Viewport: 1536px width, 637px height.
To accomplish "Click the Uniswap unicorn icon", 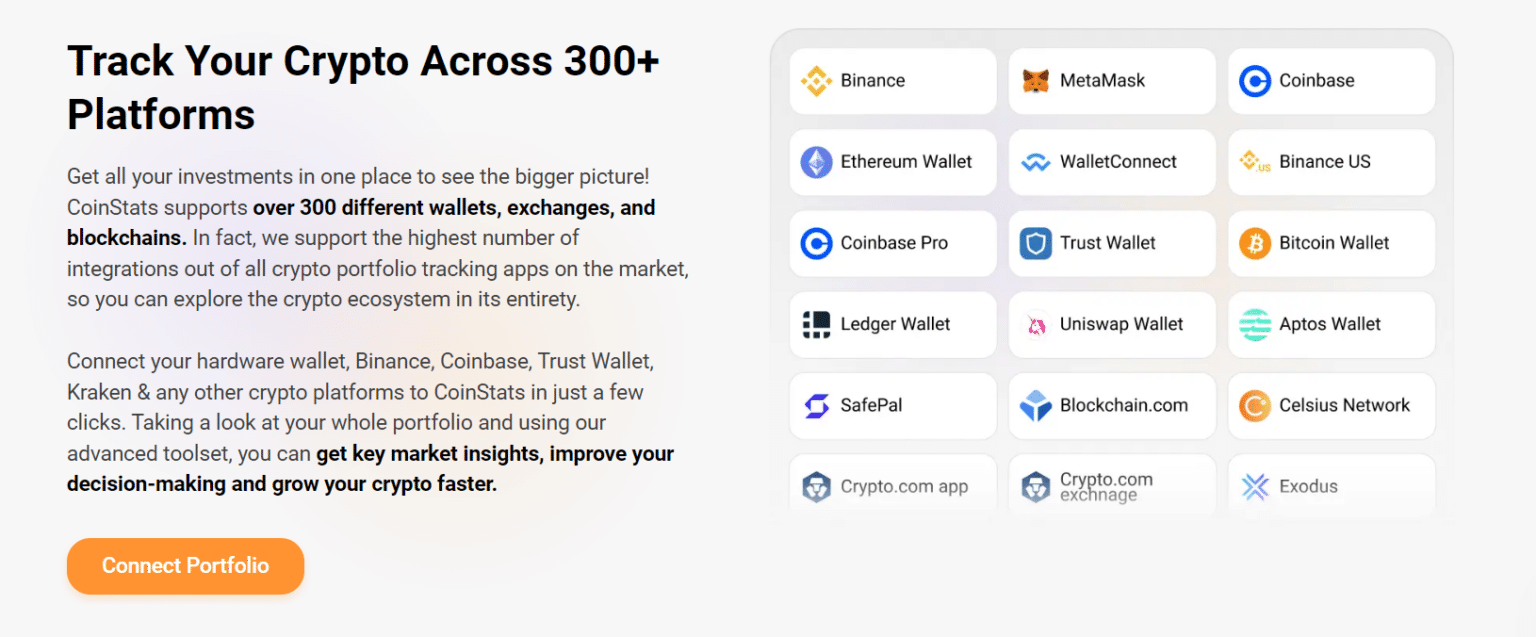I will [1036, 324].
